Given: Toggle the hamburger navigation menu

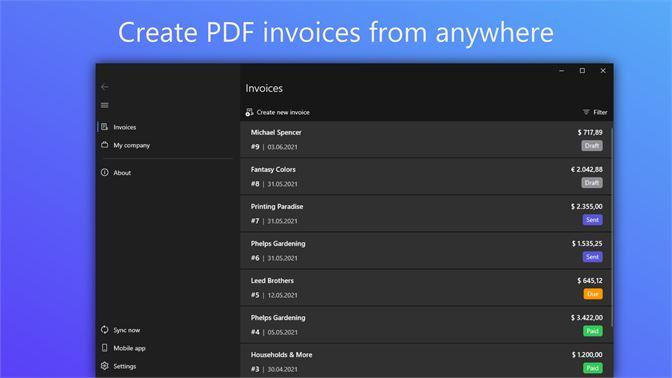Looking at the screenshot, I should (x=105, y=105).
